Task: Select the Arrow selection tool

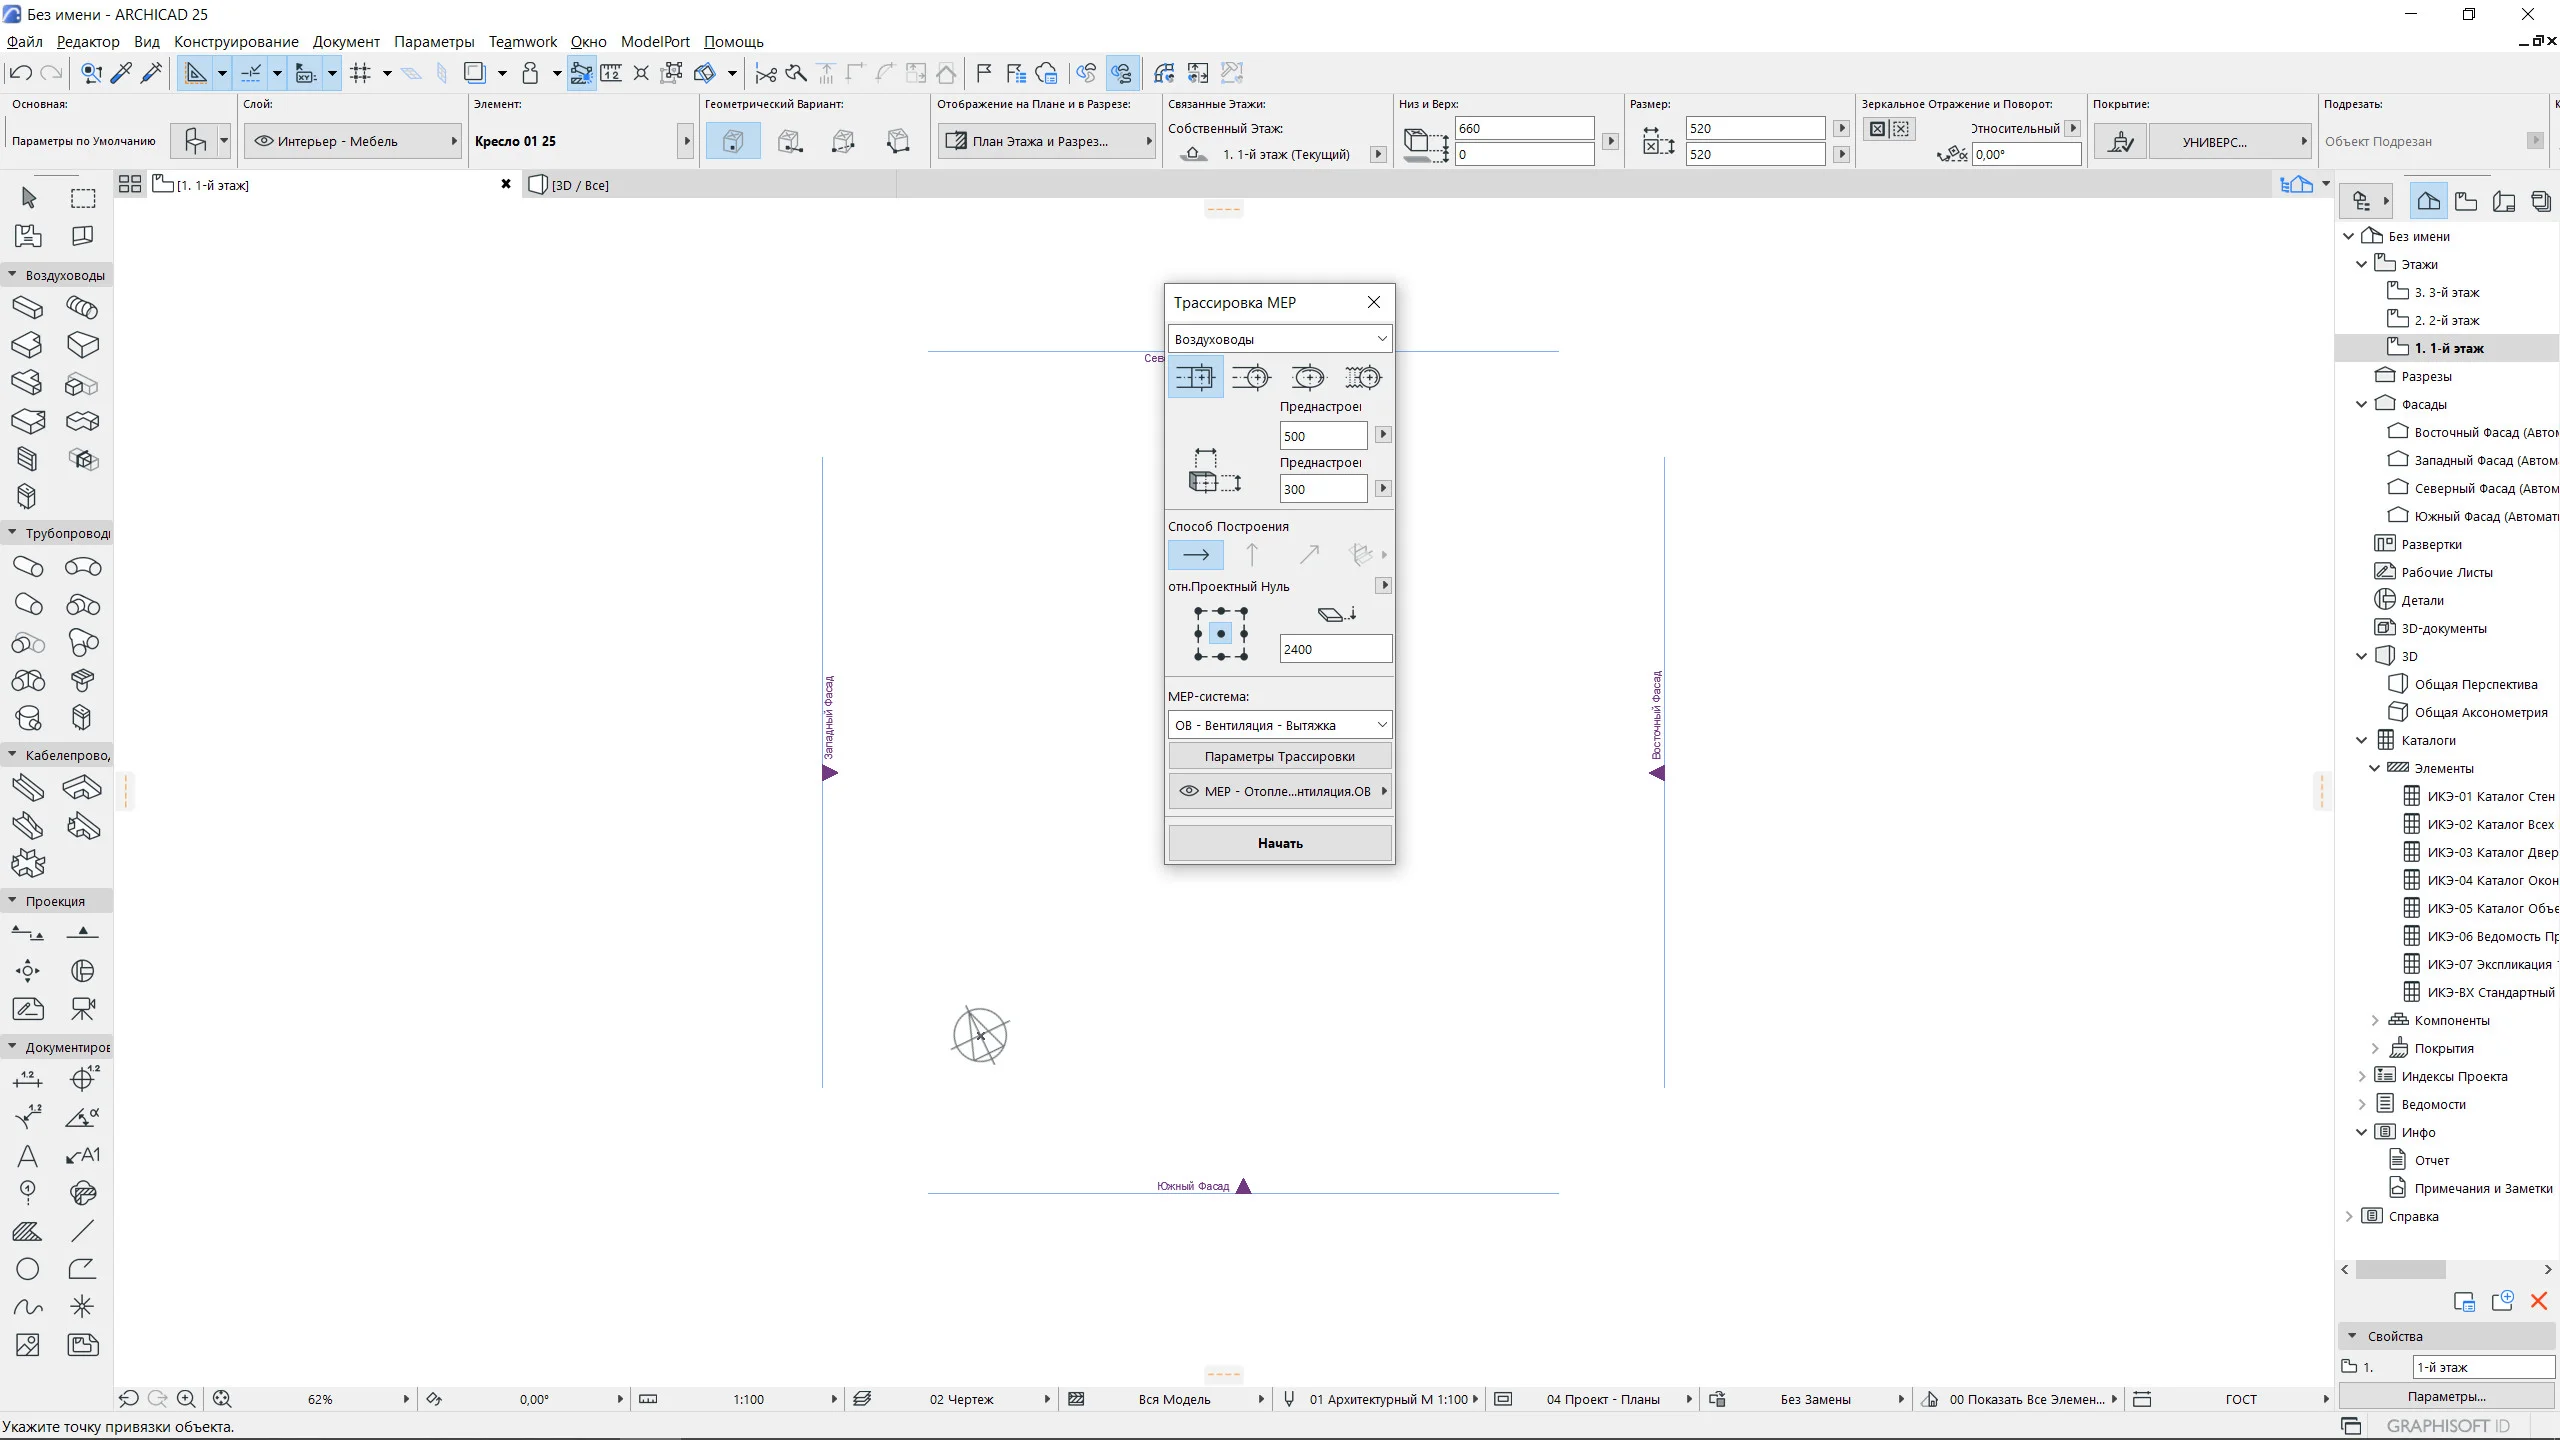Action: coord(28,198)
